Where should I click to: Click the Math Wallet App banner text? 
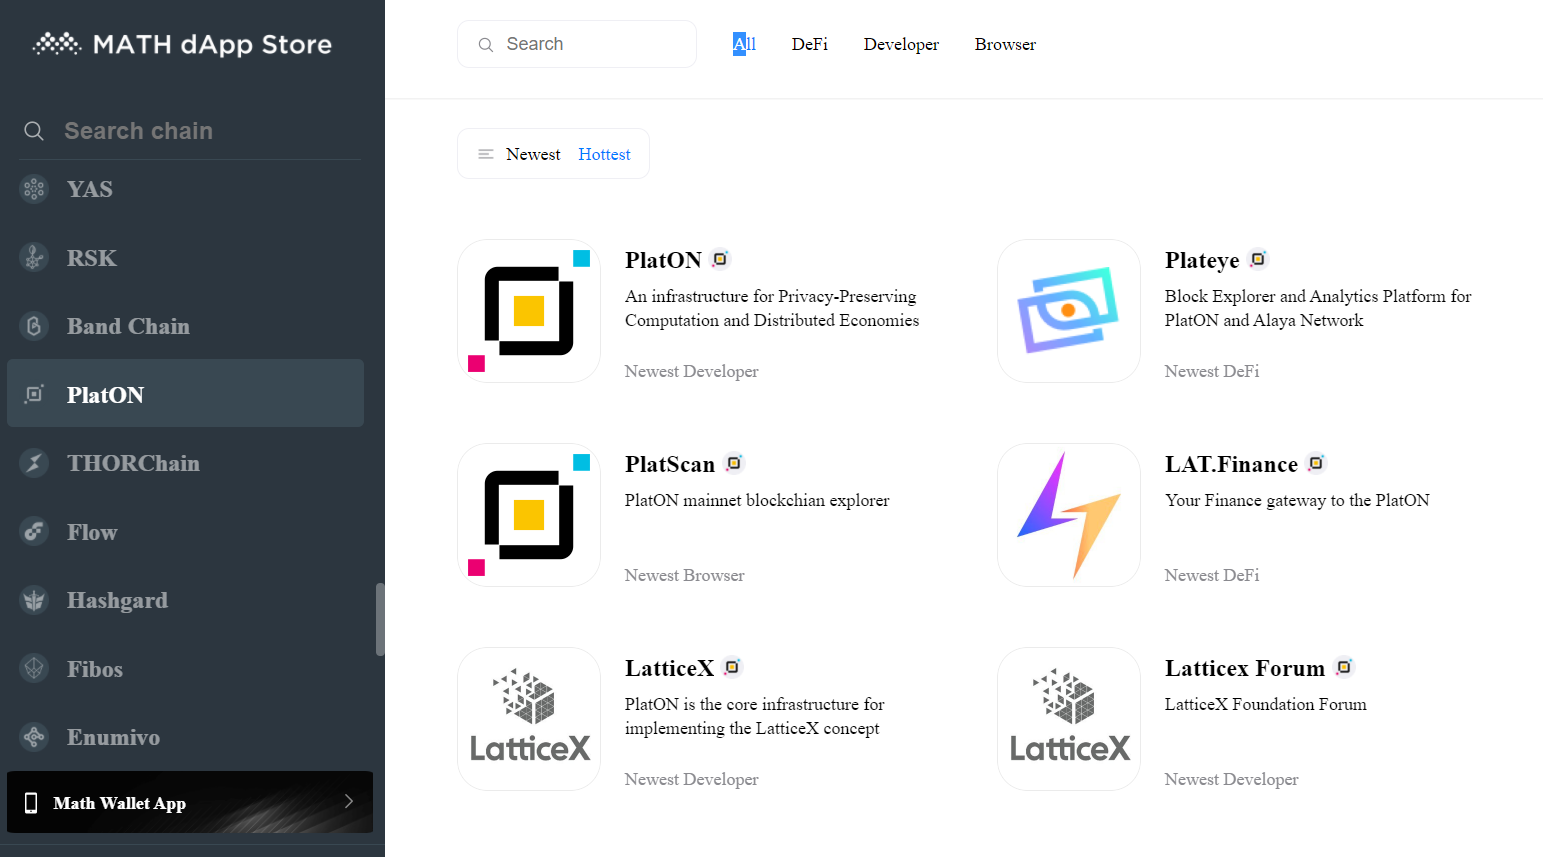pos(119,803)
